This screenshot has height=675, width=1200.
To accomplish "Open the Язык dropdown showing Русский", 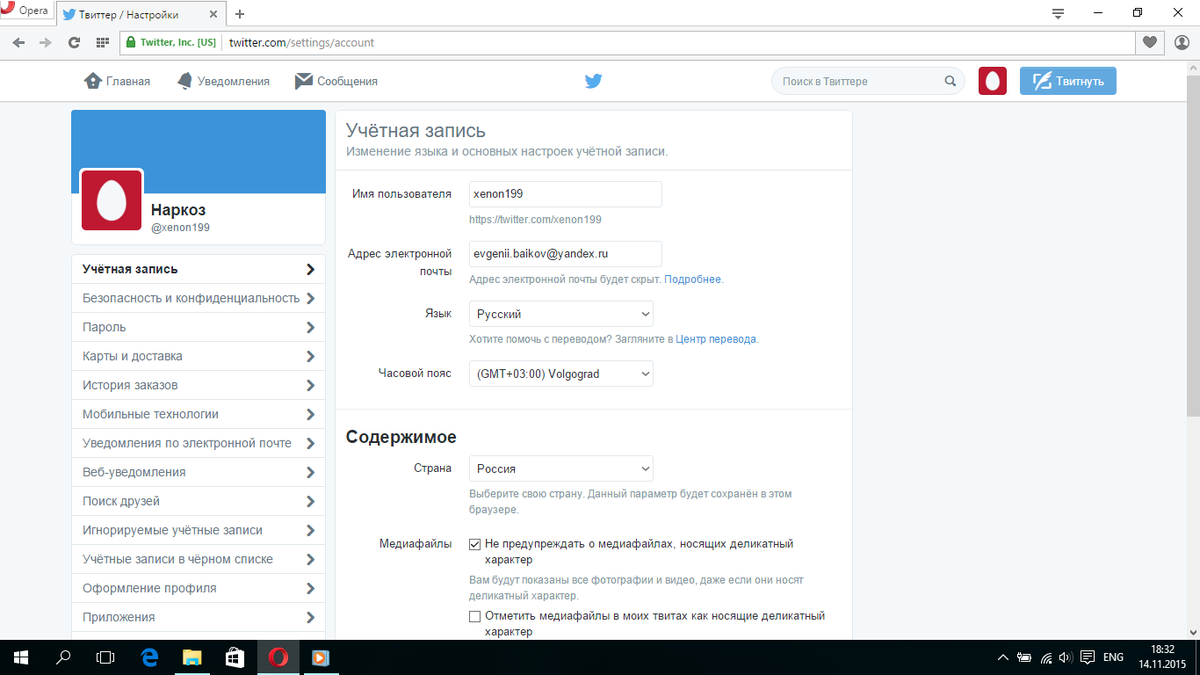I will [561, 314].
